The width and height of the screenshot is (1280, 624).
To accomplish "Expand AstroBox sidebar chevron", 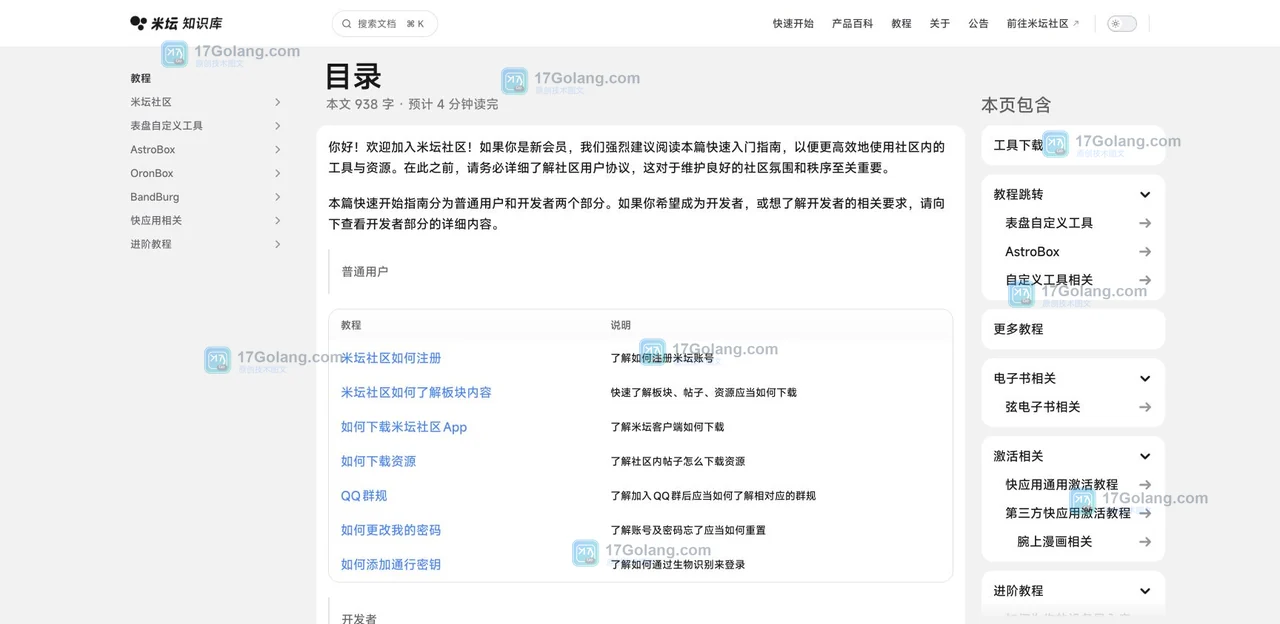I will [x=278, y=150].
